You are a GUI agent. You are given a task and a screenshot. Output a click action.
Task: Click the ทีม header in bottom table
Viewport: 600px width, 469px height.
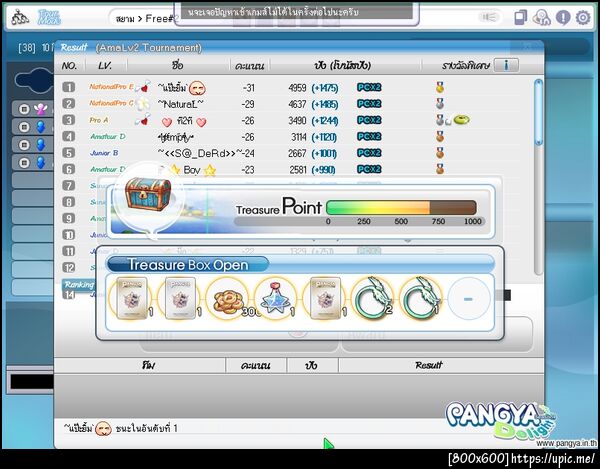(148, 365)
